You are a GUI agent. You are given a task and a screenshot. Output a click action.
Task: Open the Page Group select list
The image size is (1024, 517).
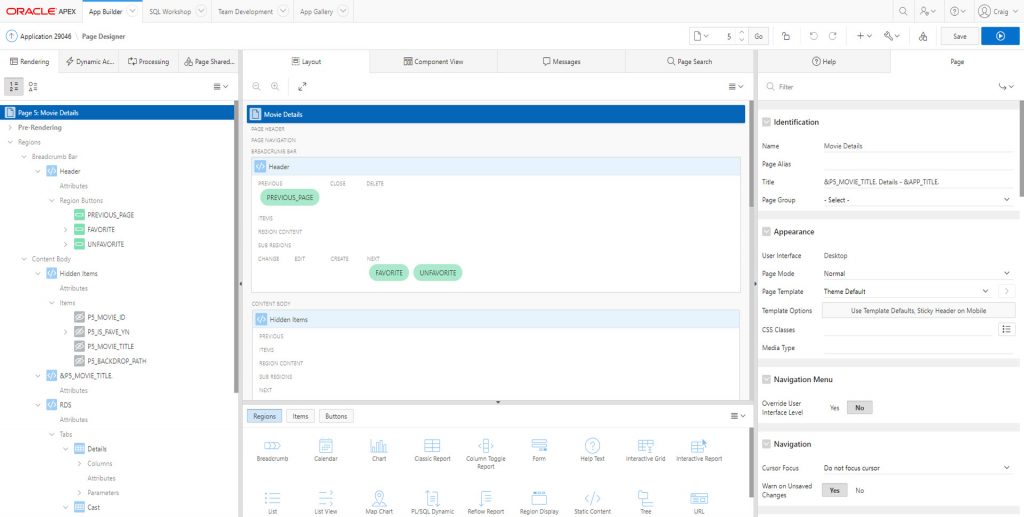pos(918,200)
